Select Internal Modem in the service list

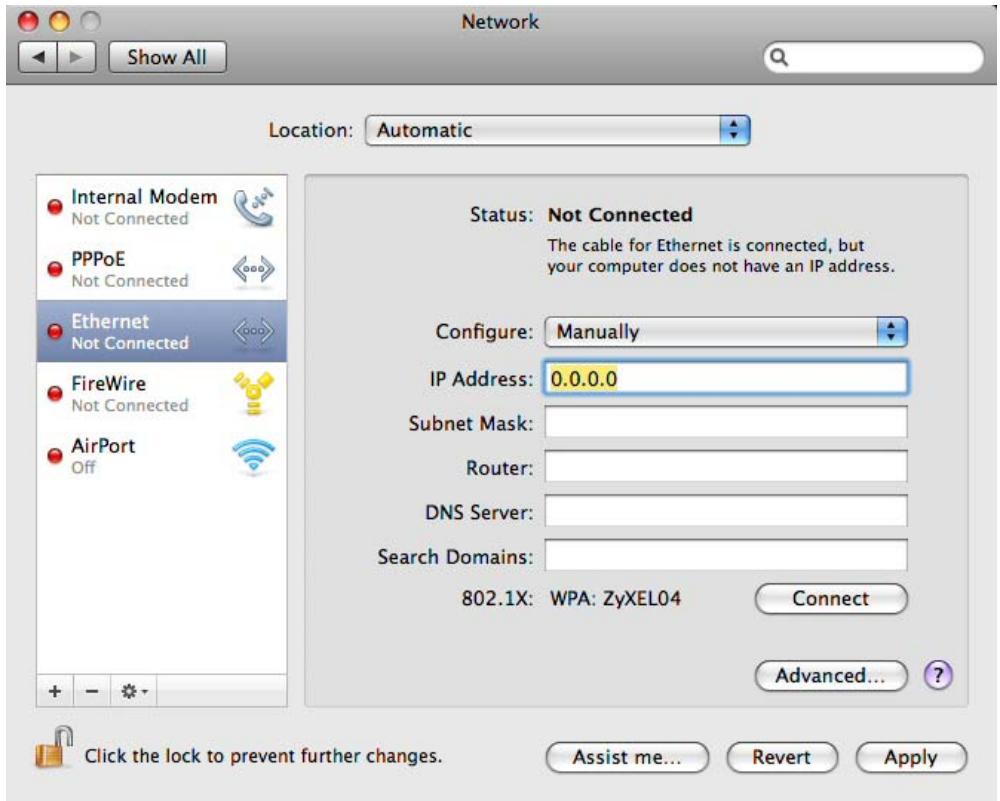tap(161, 207)
